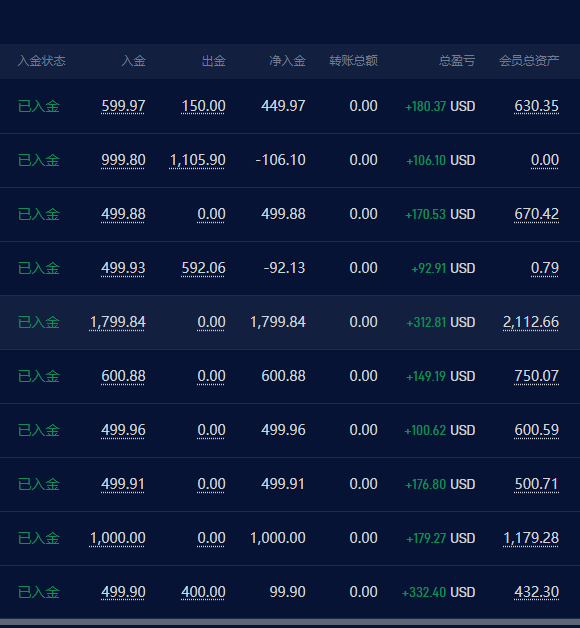Open withdrawal amount 1,105.90
This screenshot has height=628, width=580.
[x=197, y=160]
